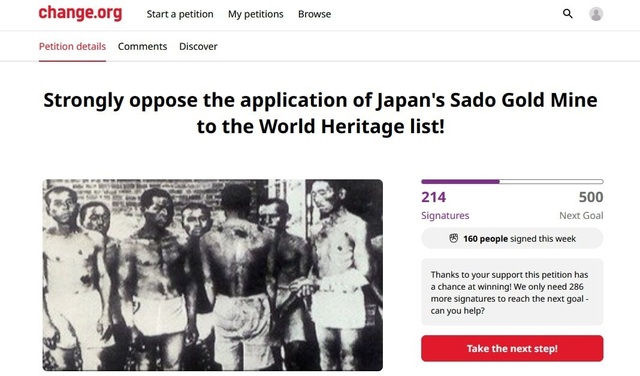Viewport: 640px width, 376px height.
Task: Click the Take the next step! button
Action: (512, 348)
